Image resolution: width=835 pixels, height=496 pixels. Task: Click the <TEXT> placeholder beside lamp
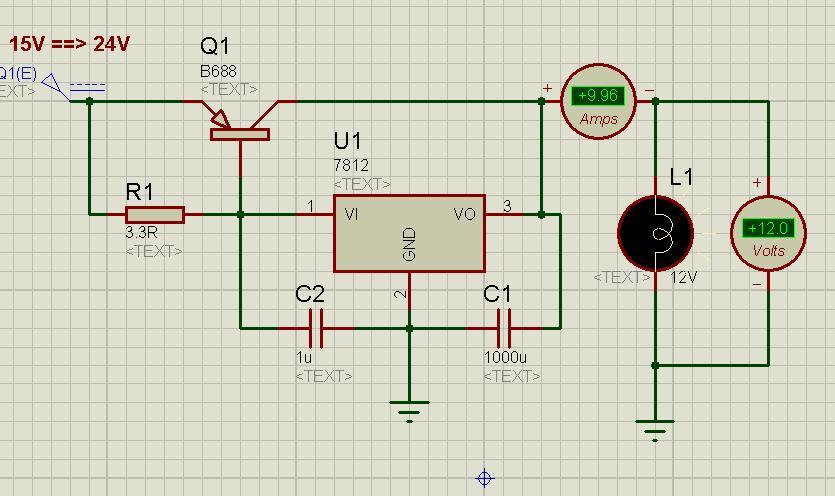point(622,278)
